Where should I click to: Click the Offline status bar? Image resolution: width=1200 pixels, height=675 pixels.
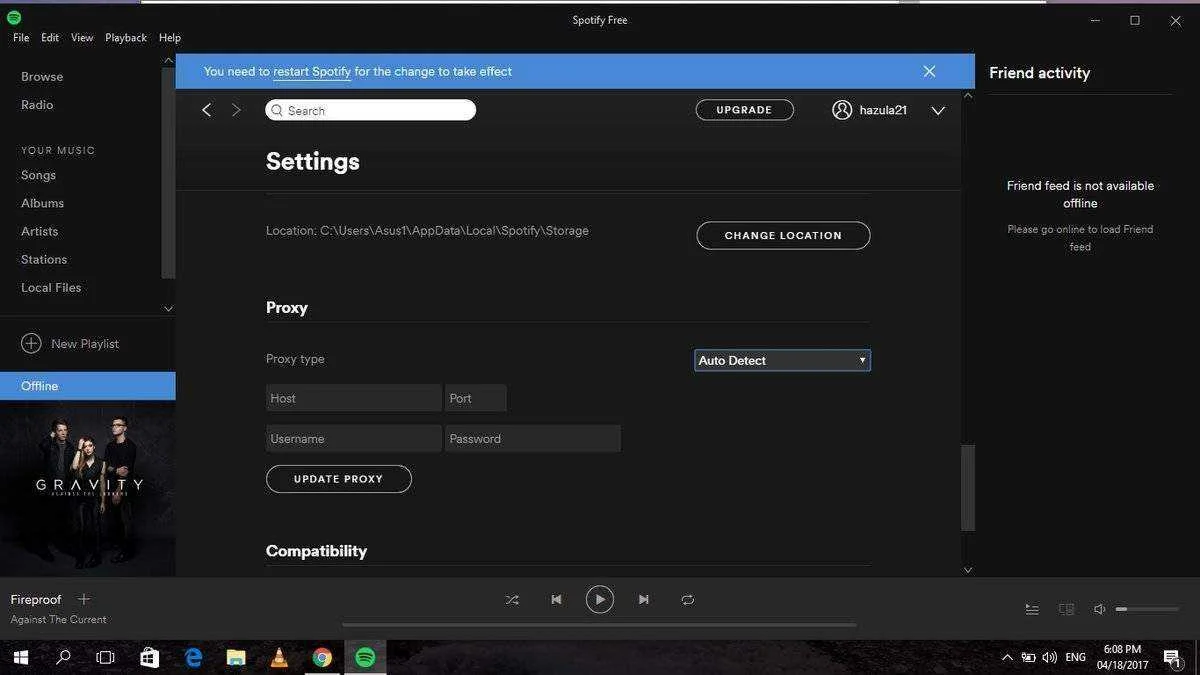tap(88, 386)
